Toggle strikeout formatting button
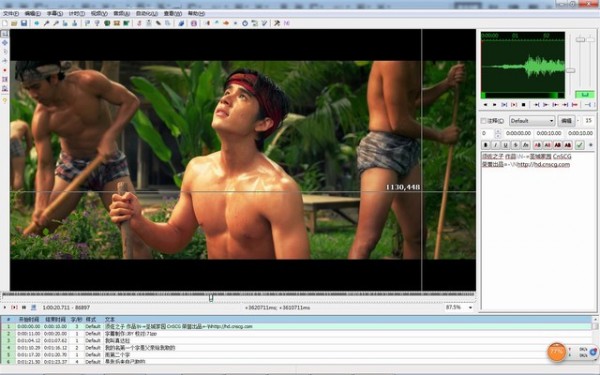This screenshot has height=375, width=600. tap(515, 145)
